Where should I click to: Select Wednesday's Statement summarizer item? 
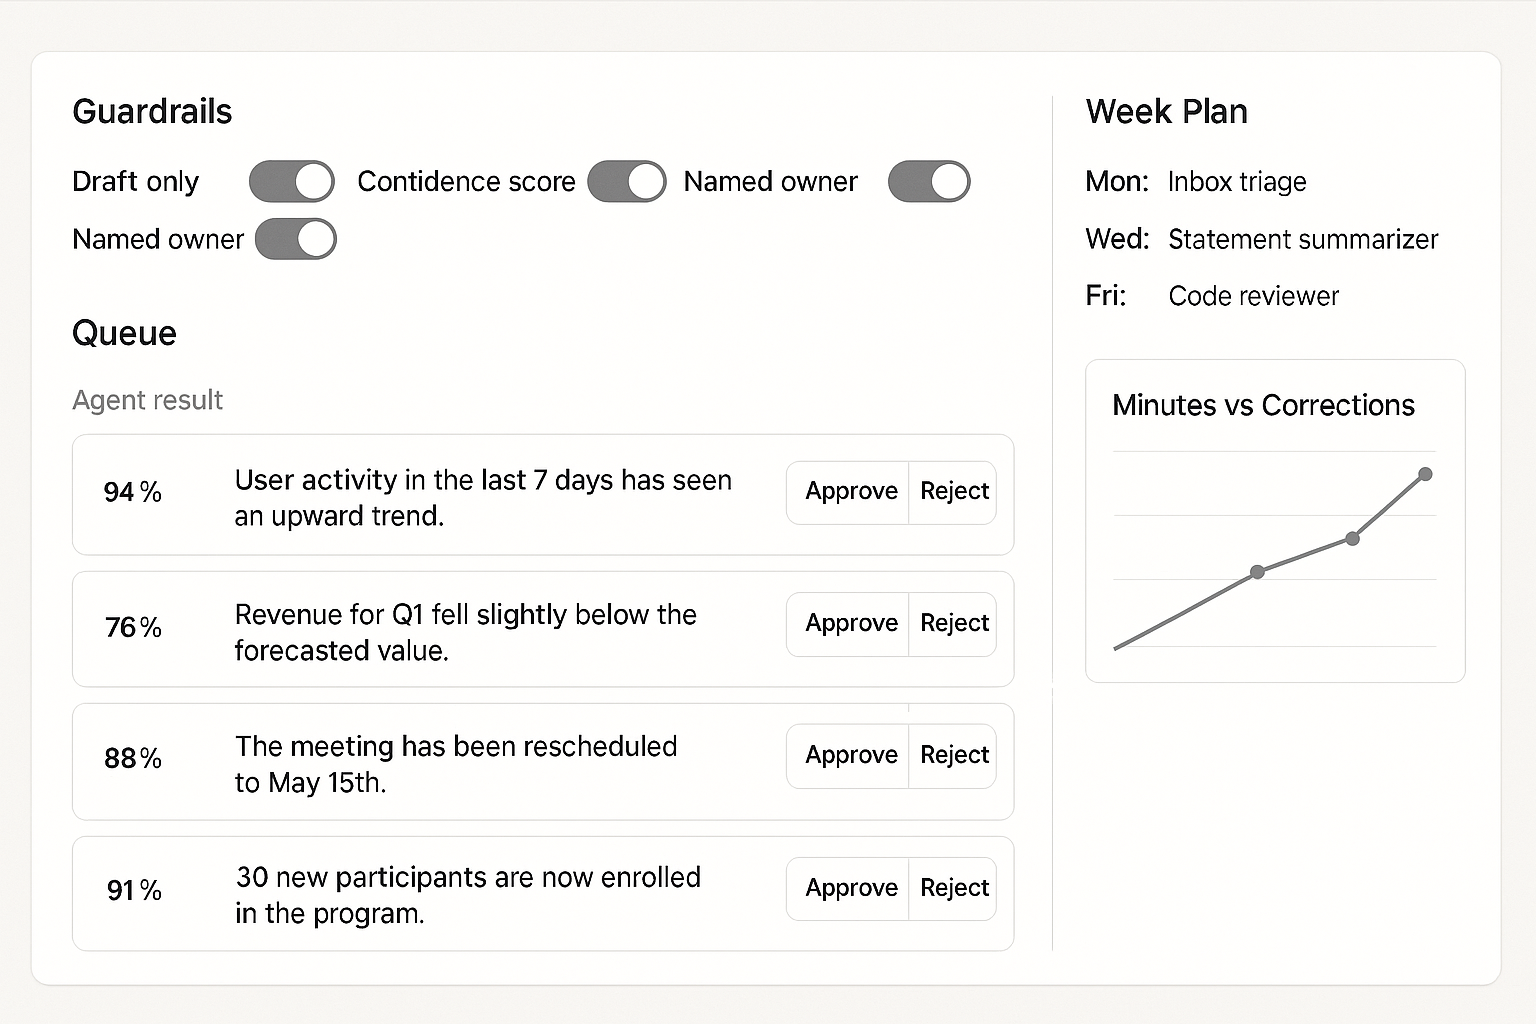click(x=1302, y=240)
